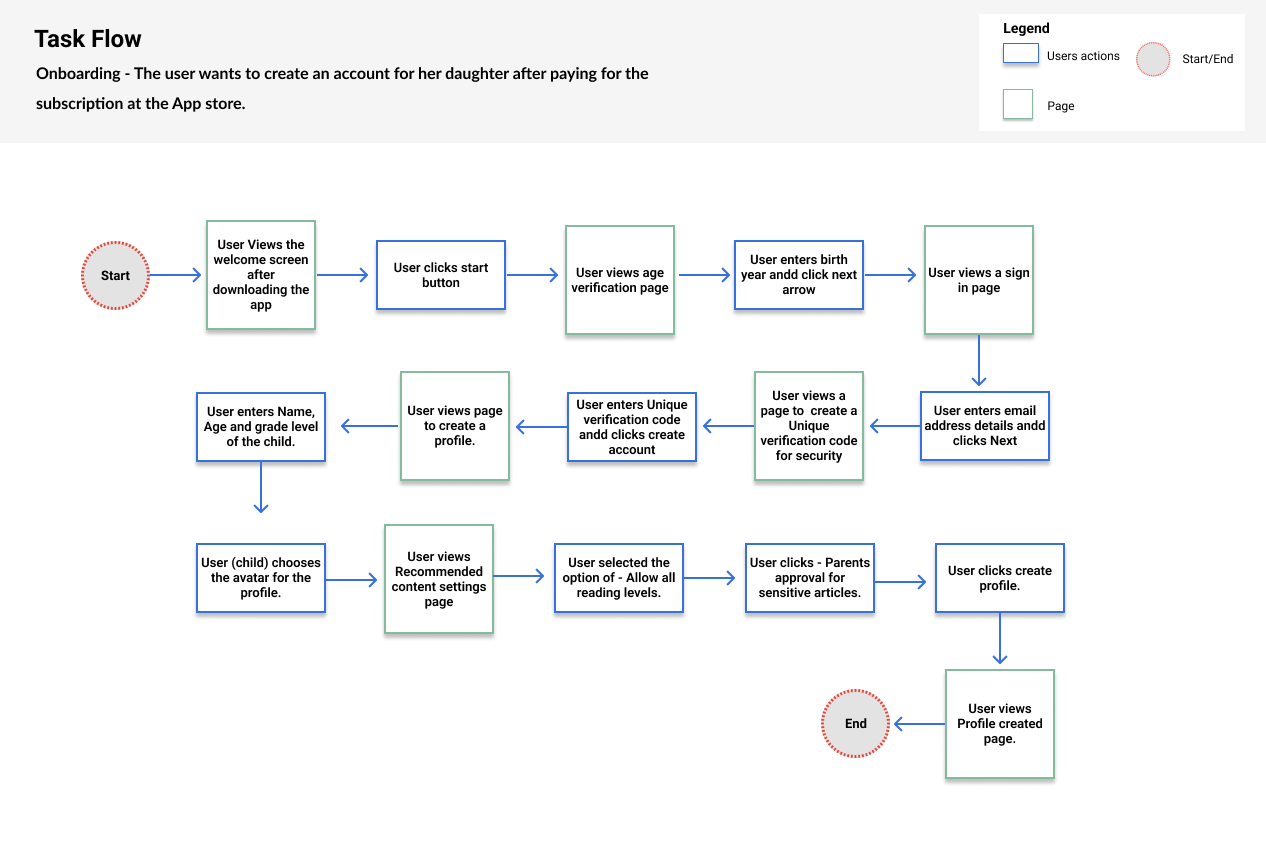Click arrow from email box to verification code page
1266x847 pixels.
coord(894,426)
